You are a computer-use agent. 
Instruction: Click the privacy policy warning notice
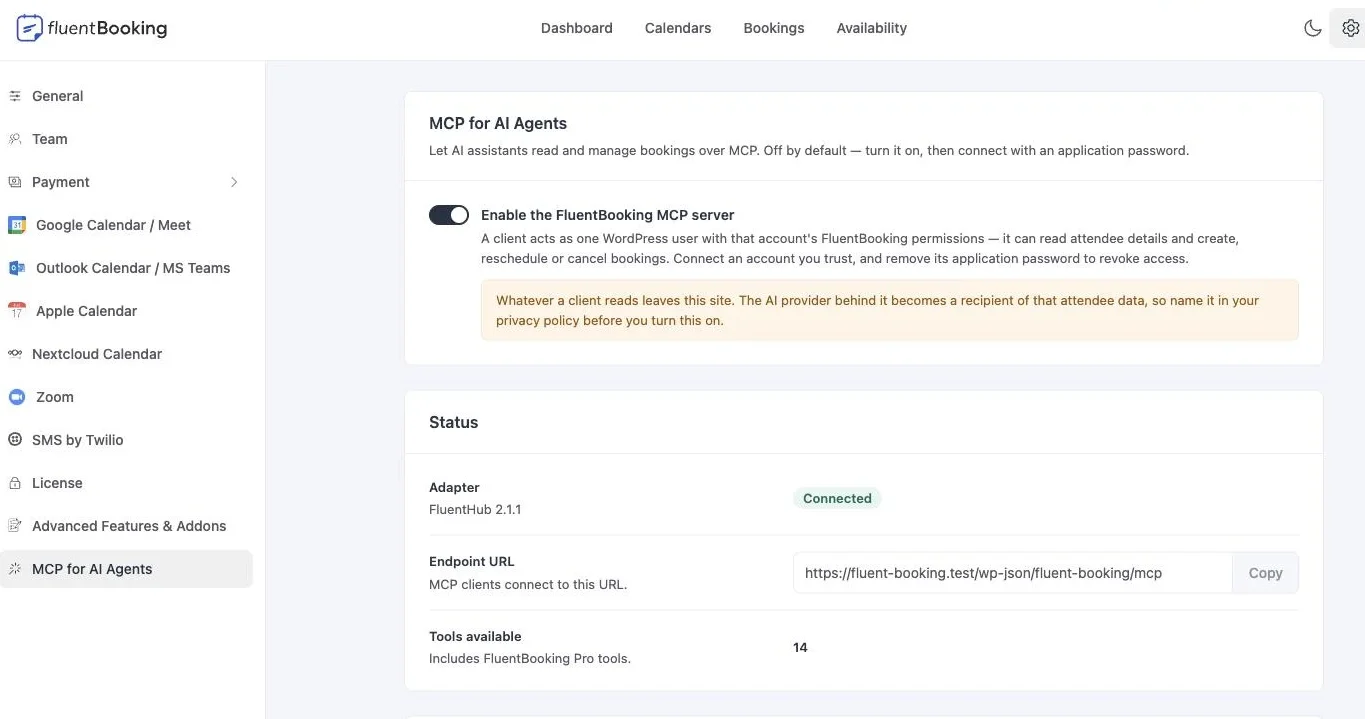tap(890, 310)
